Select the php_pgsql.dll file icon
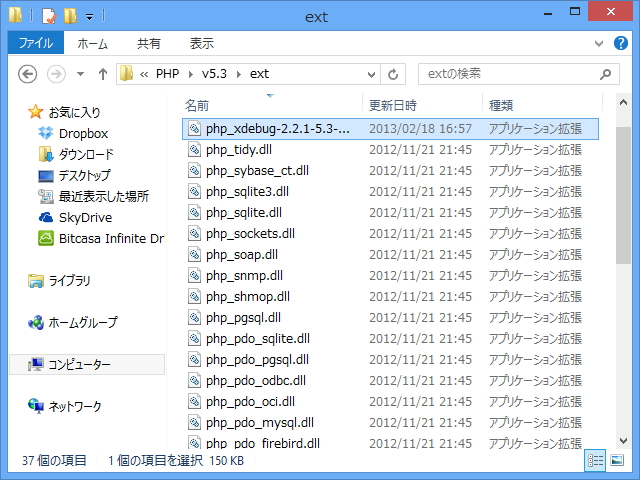This screenshot has height=480, width=640. click(x=194, y=318)
